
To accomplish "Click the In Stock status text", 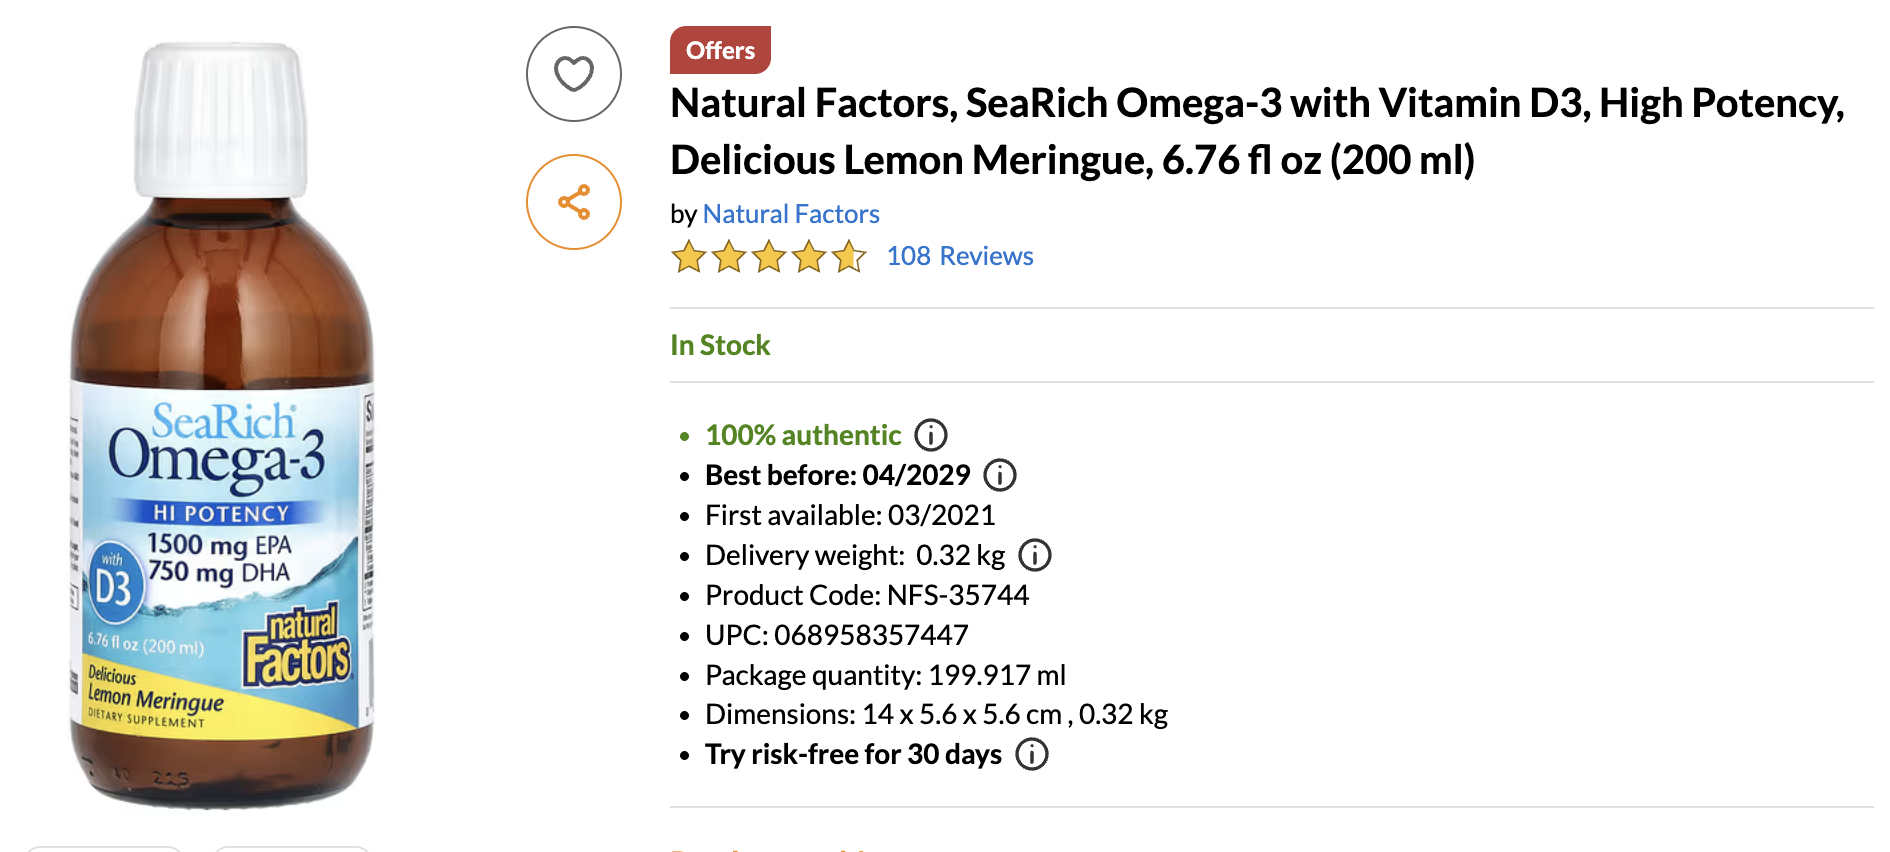I will (720, 345).
